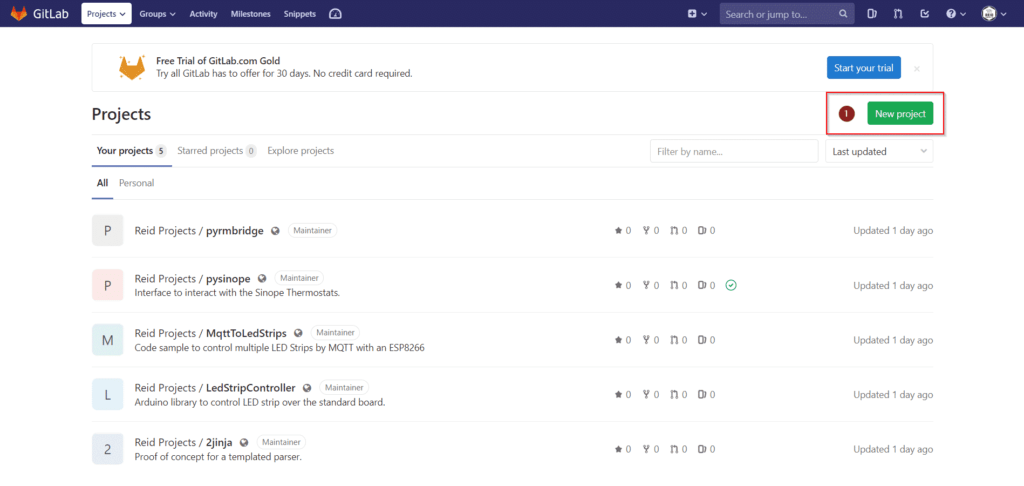
Task: Focus the Search or jump to field
Action: point(787,14)
